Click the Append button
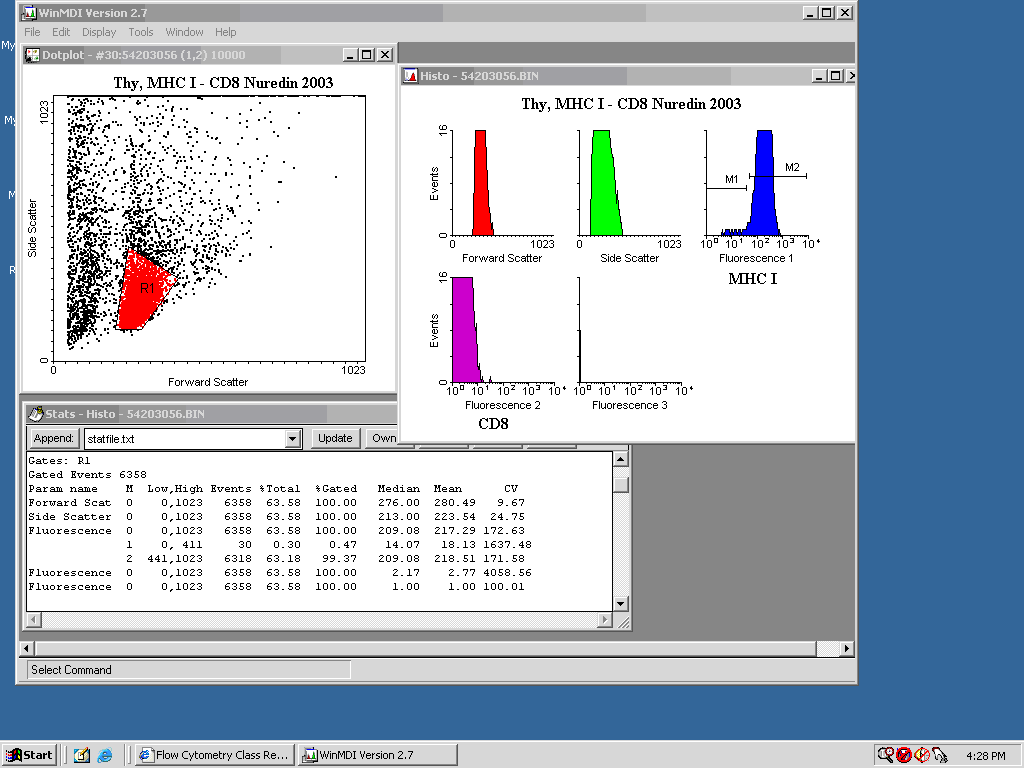 pos(53,438)
